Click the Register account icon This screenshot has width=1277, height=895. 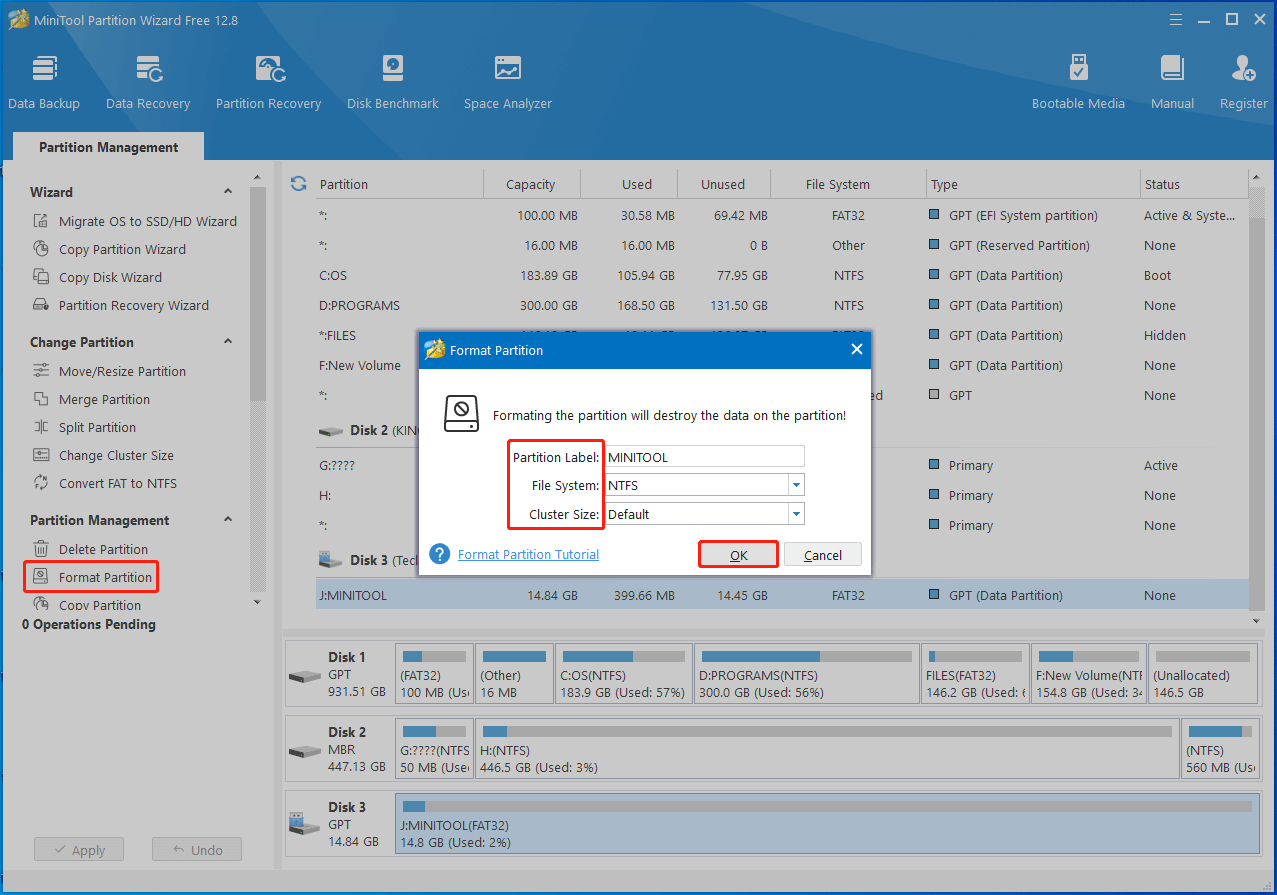click(1243, 82)
